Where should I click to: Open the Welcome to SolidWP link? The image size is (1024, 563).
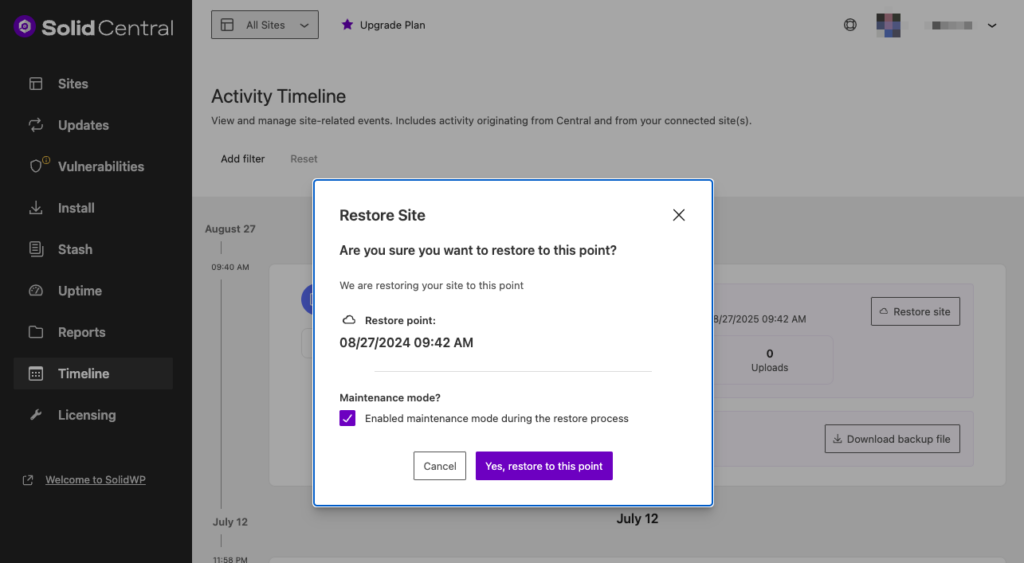pos(95,480)
